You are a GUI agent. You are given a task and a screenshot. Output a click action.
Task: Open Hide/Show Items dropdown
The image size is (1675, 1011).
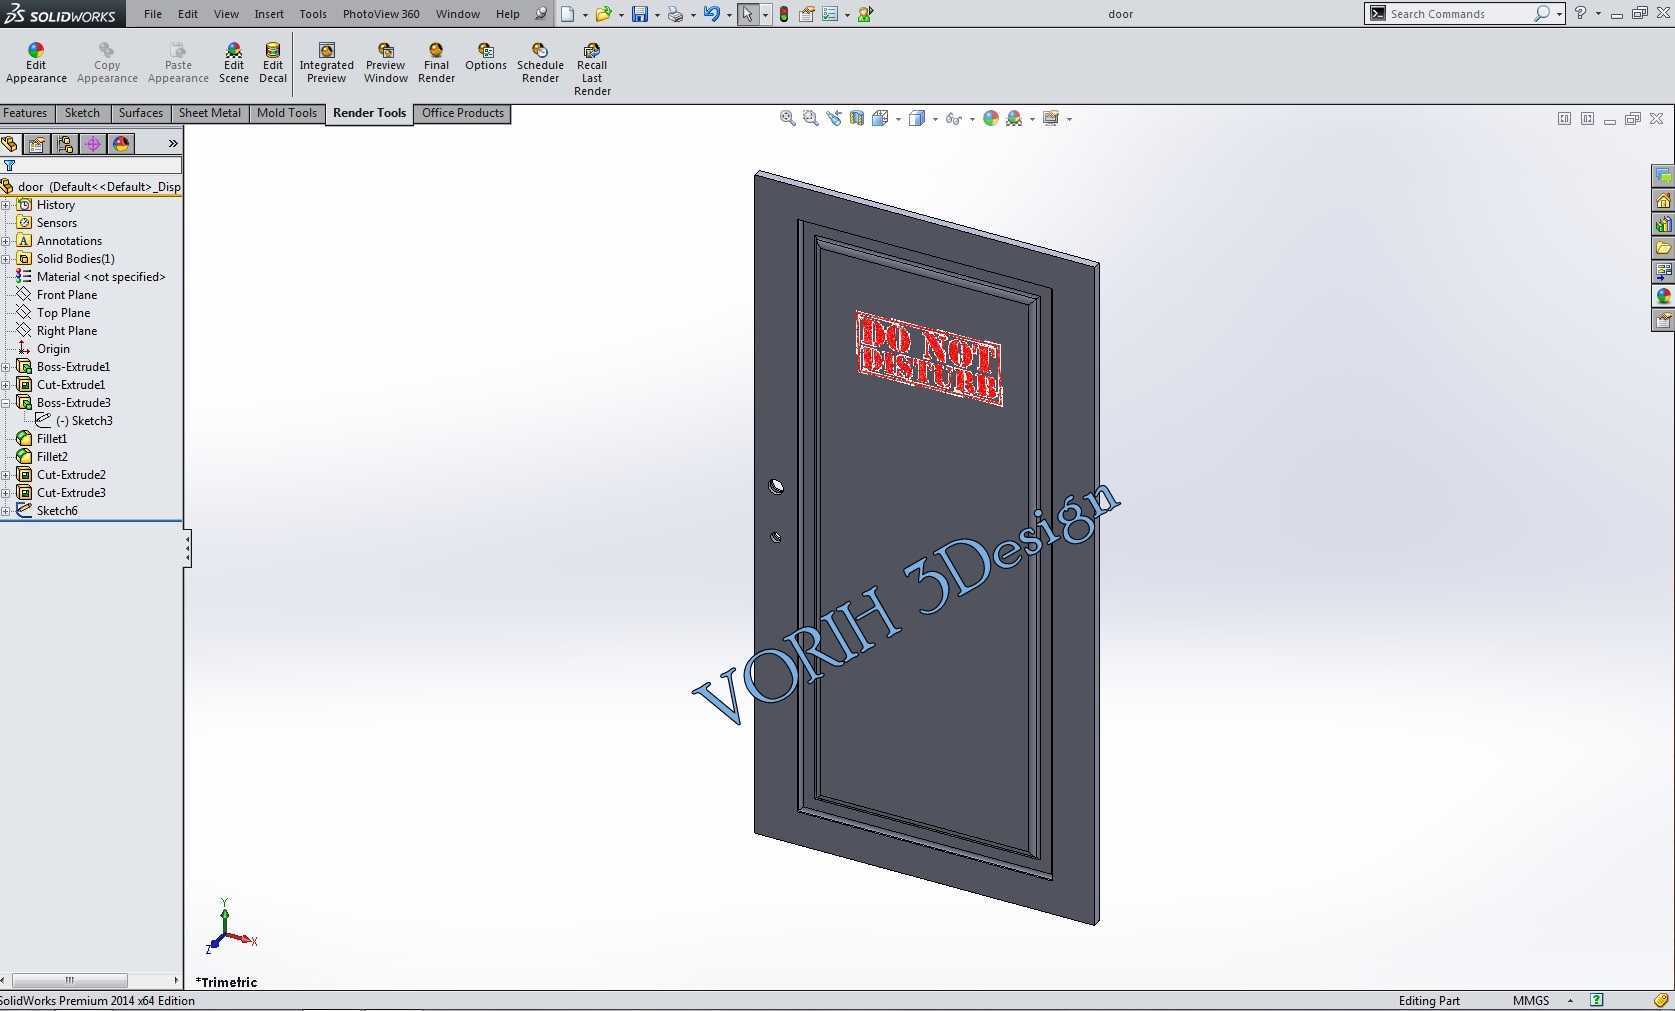point(972,119)
